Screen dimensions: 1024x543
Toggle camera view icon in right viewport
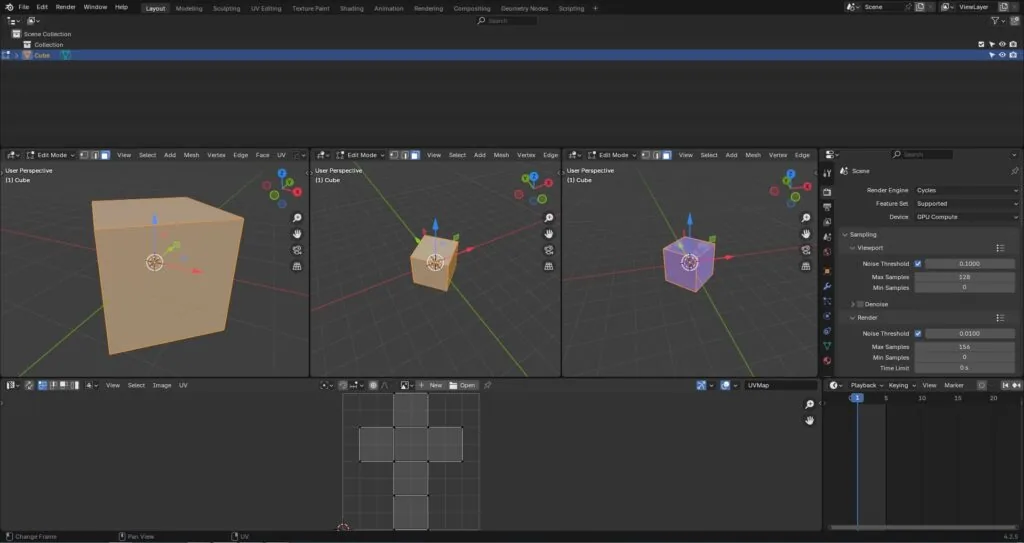pos(806,250)
